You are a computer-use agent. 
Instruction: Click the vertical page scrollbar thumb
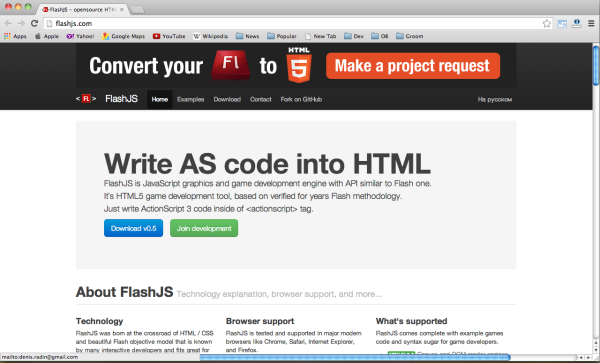596,66
